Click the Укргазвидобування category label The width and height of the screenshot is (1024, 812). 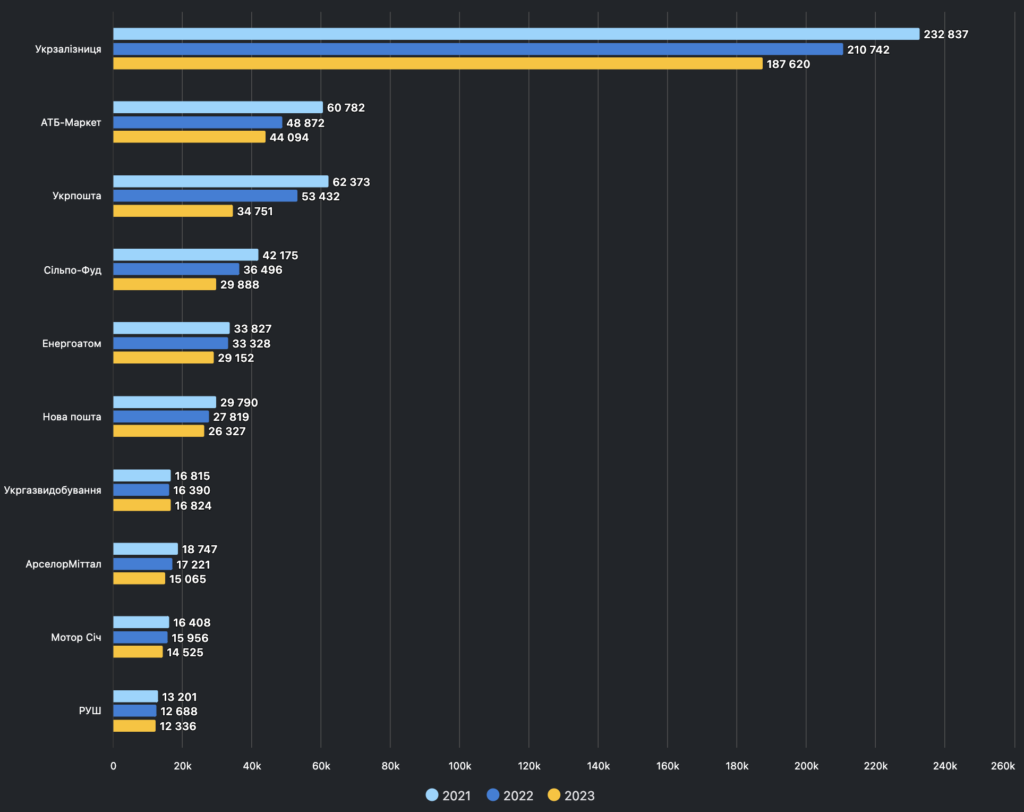point(52,490)
